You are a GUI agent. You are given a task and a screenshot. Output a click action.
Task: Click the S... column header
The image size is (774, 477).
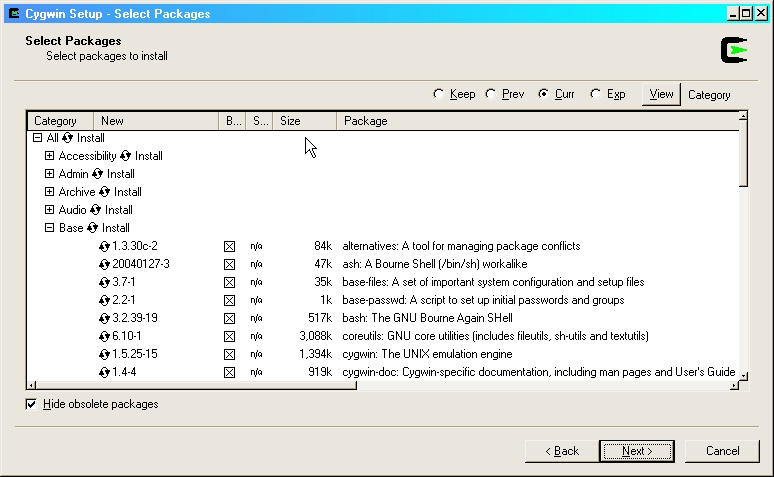point(259,121)
